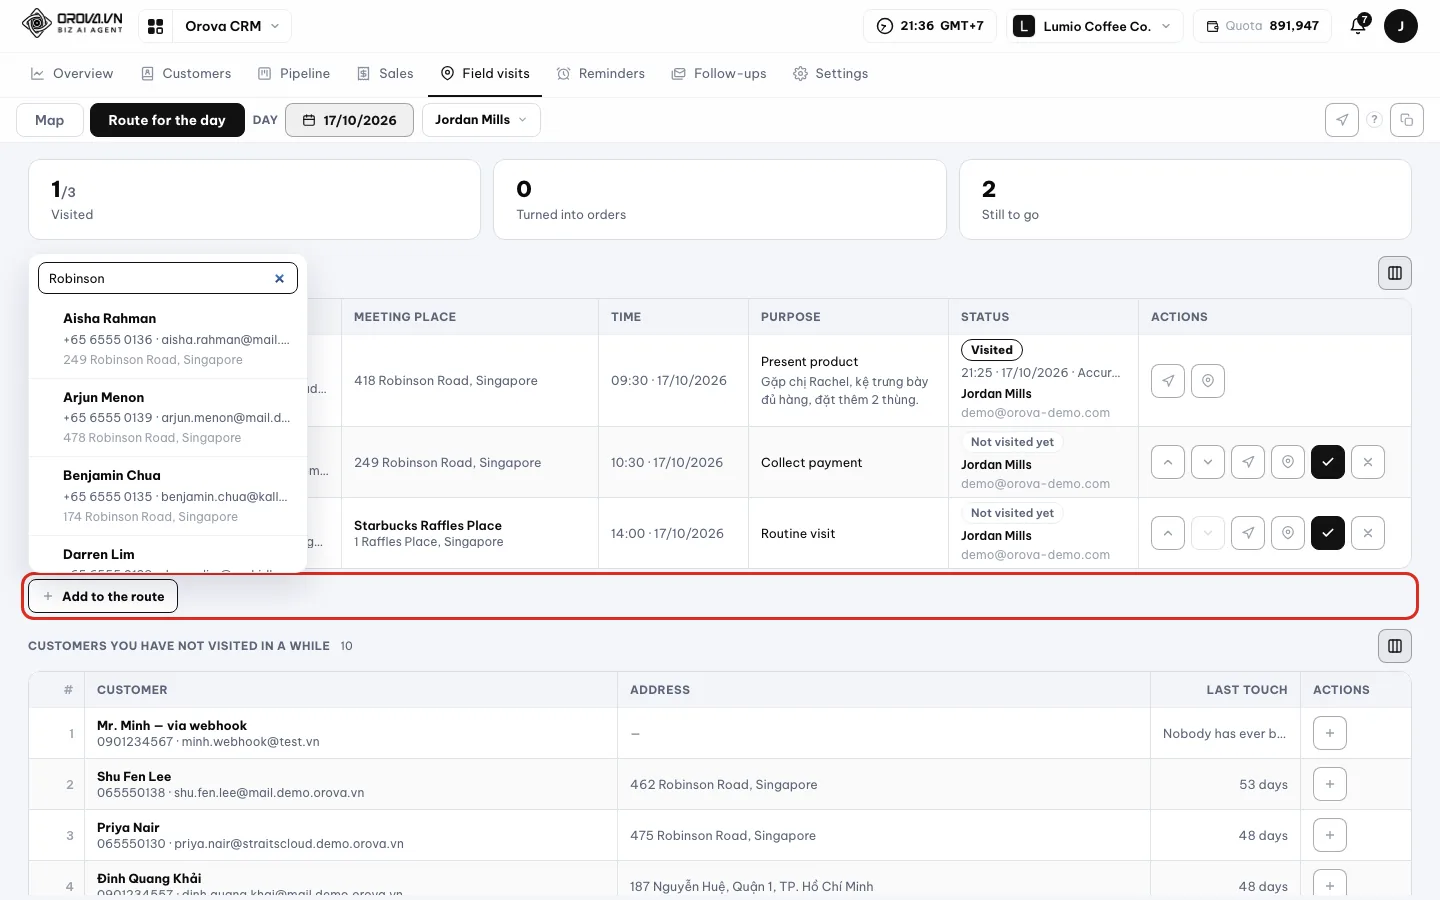This screenshot has height=900, width=1440.
Task: Click the Orova.vn logo
Action: click(72, 23)
